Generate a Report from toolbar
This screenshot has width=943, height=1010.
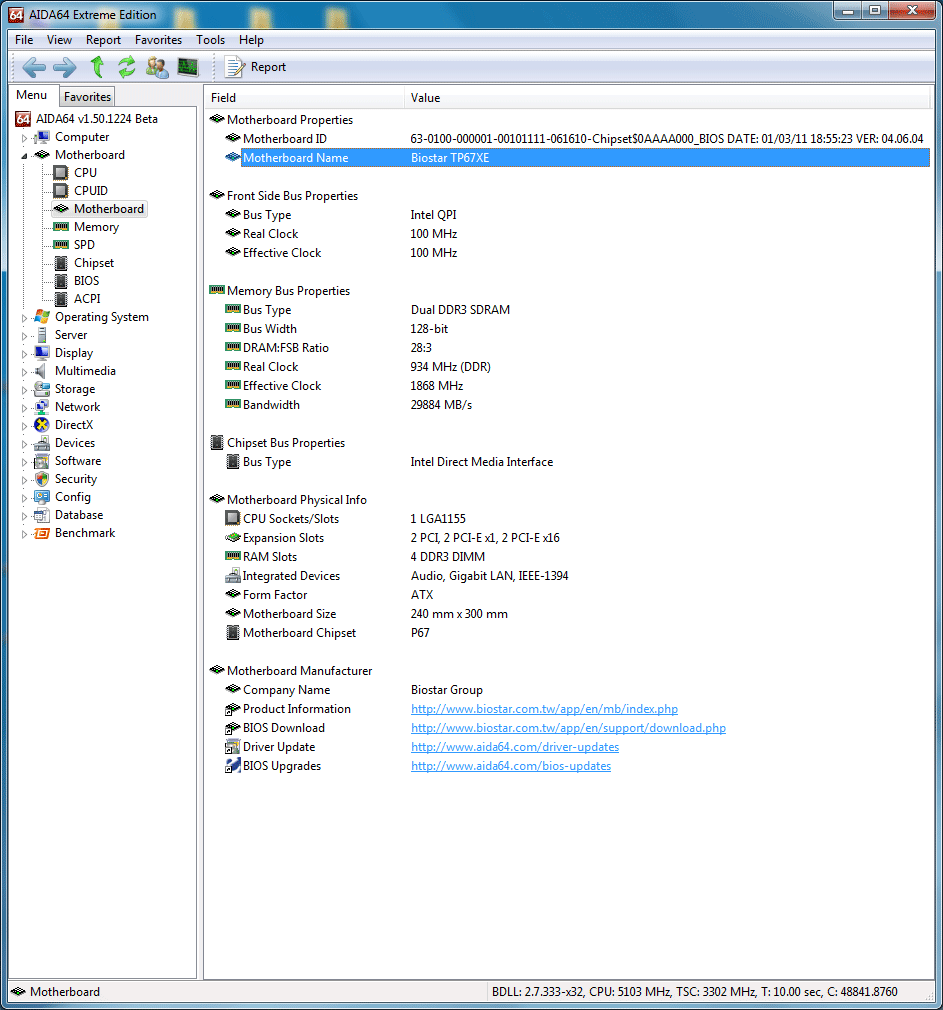(255, 67)
